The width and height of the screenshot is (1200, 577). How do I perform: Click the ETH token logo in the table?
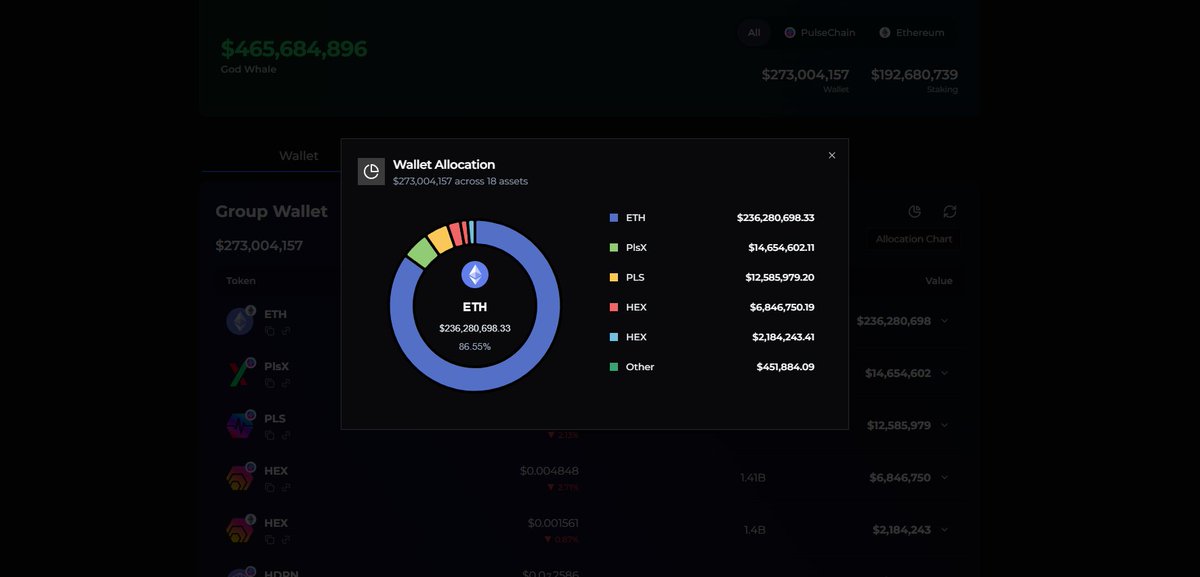pos(241,321)
